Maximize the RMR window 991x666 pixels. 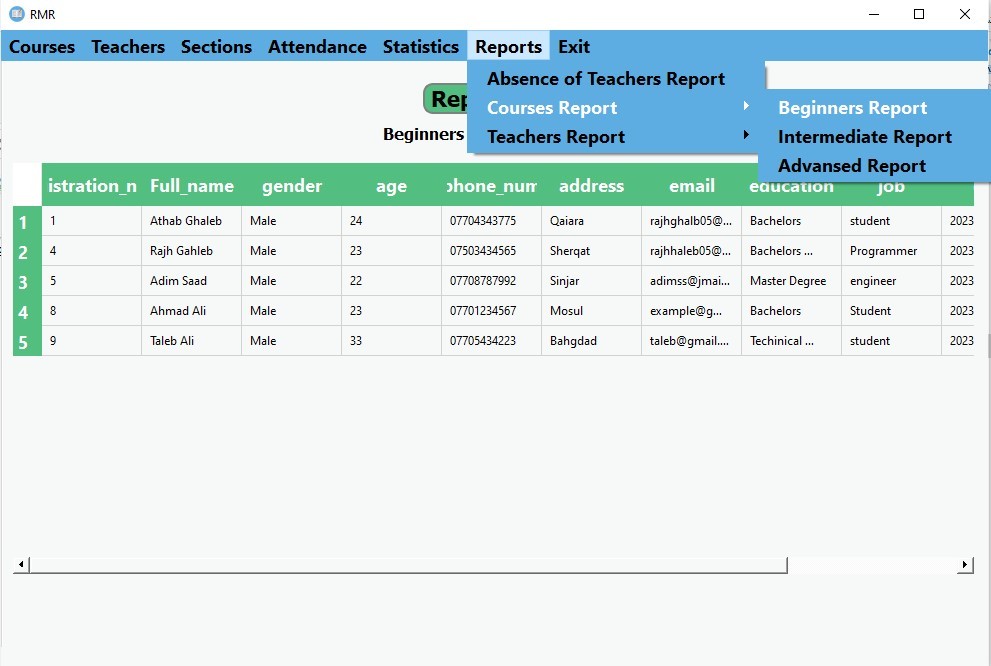click(x=919, y=14)
